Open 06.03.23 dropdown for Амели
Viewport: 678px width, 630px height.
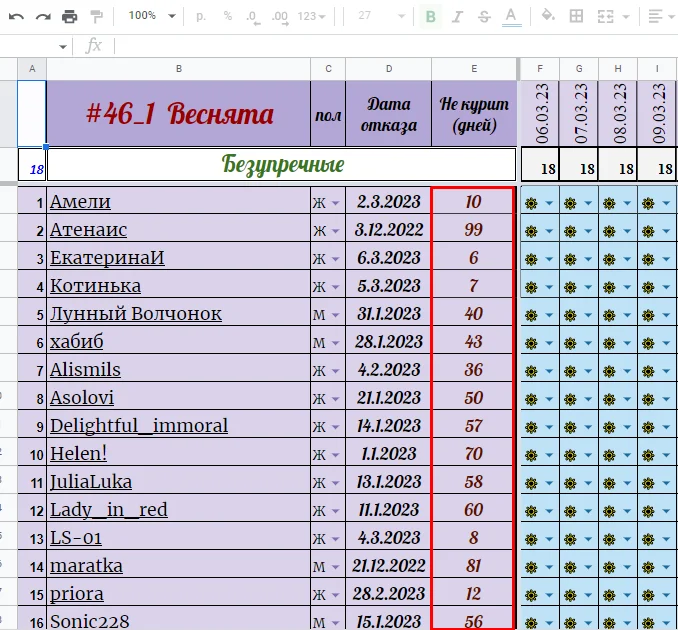tap(549, 203)
